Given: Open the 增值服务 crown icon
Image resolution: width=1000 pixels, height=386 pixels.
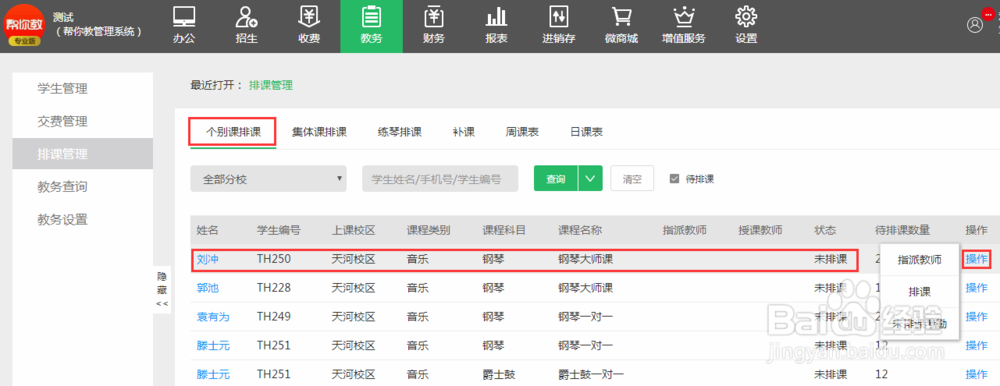Looking at the screenshot, I should pyautogui.click(x=684, y=17).
